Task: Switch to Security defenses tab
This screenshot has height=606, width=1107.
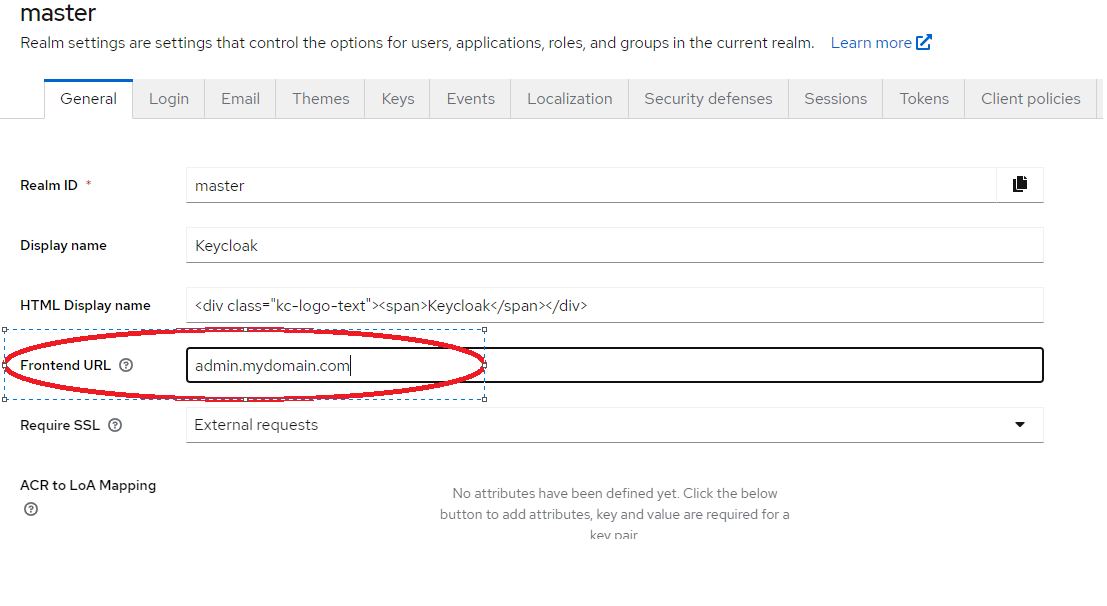Action: pos(708,98)
